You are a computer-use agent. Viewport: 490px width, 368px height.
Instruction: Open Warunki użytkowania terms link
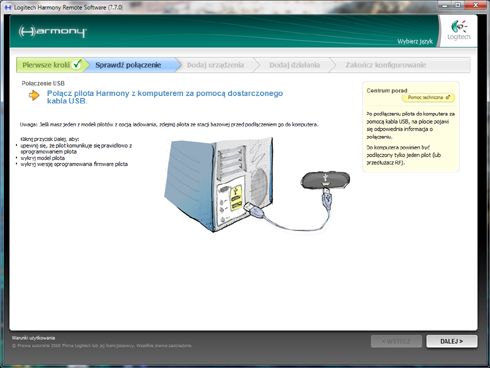click(33, 338)
